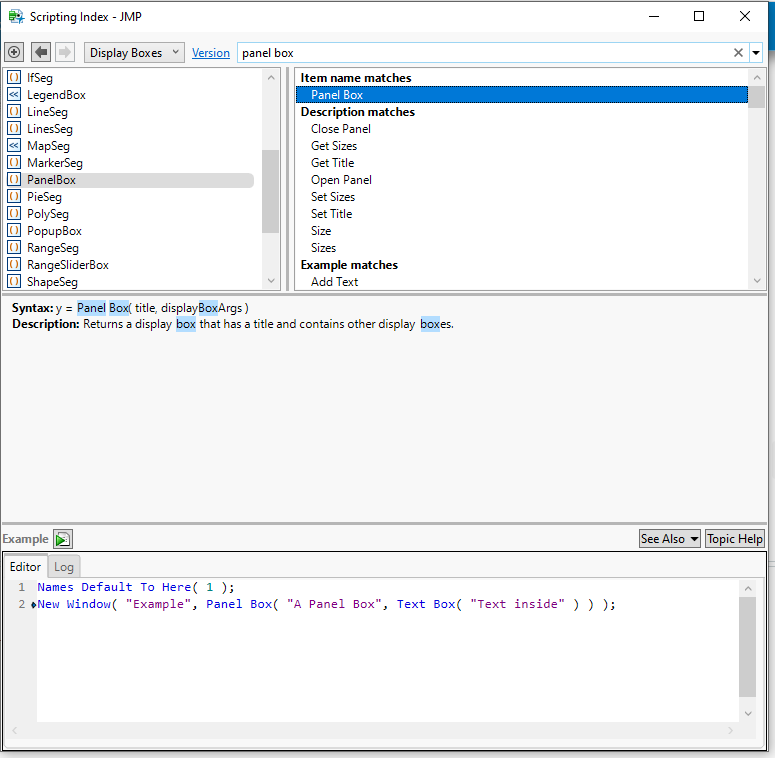Viewport: 775px width, 758px height.
Task: Click the icon beside MarkerSeg
Action: tap(14, 163)
